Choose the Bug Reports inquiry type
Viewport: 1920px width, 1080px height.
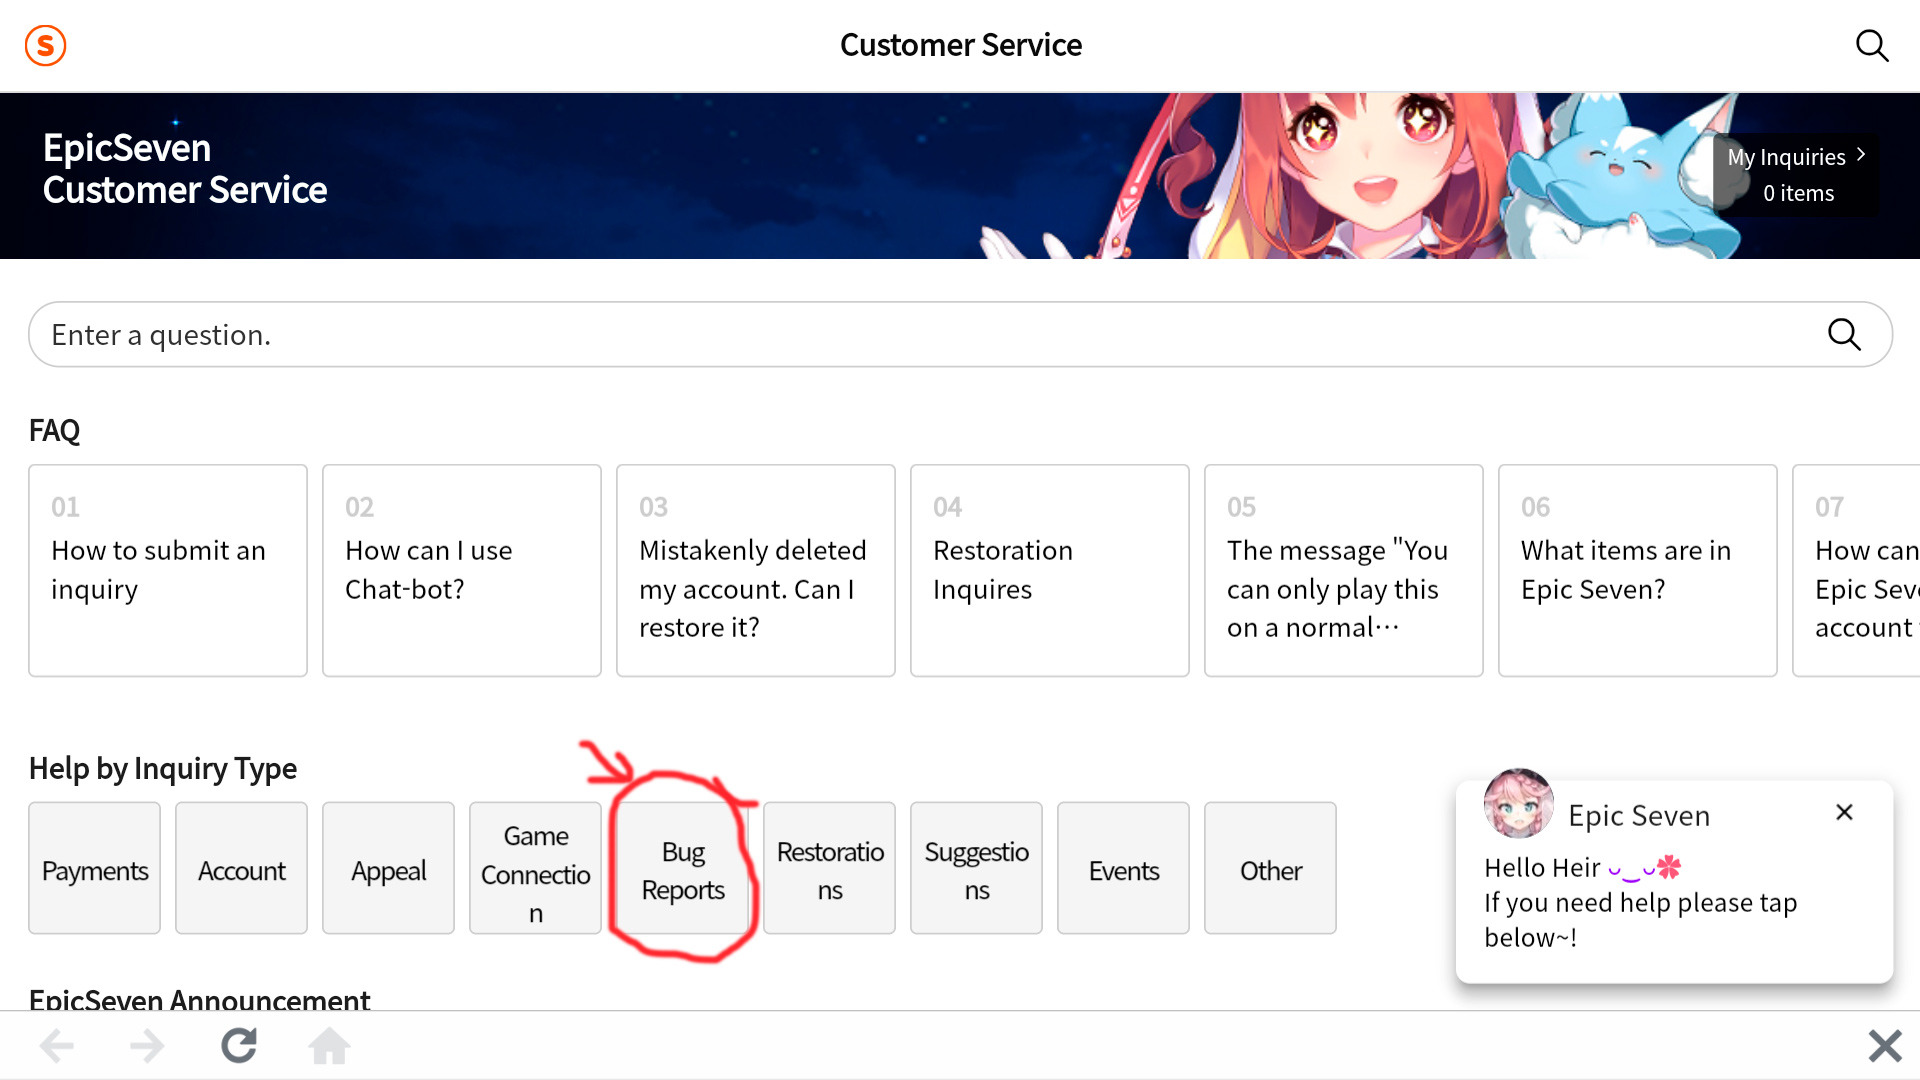(683, 868)
